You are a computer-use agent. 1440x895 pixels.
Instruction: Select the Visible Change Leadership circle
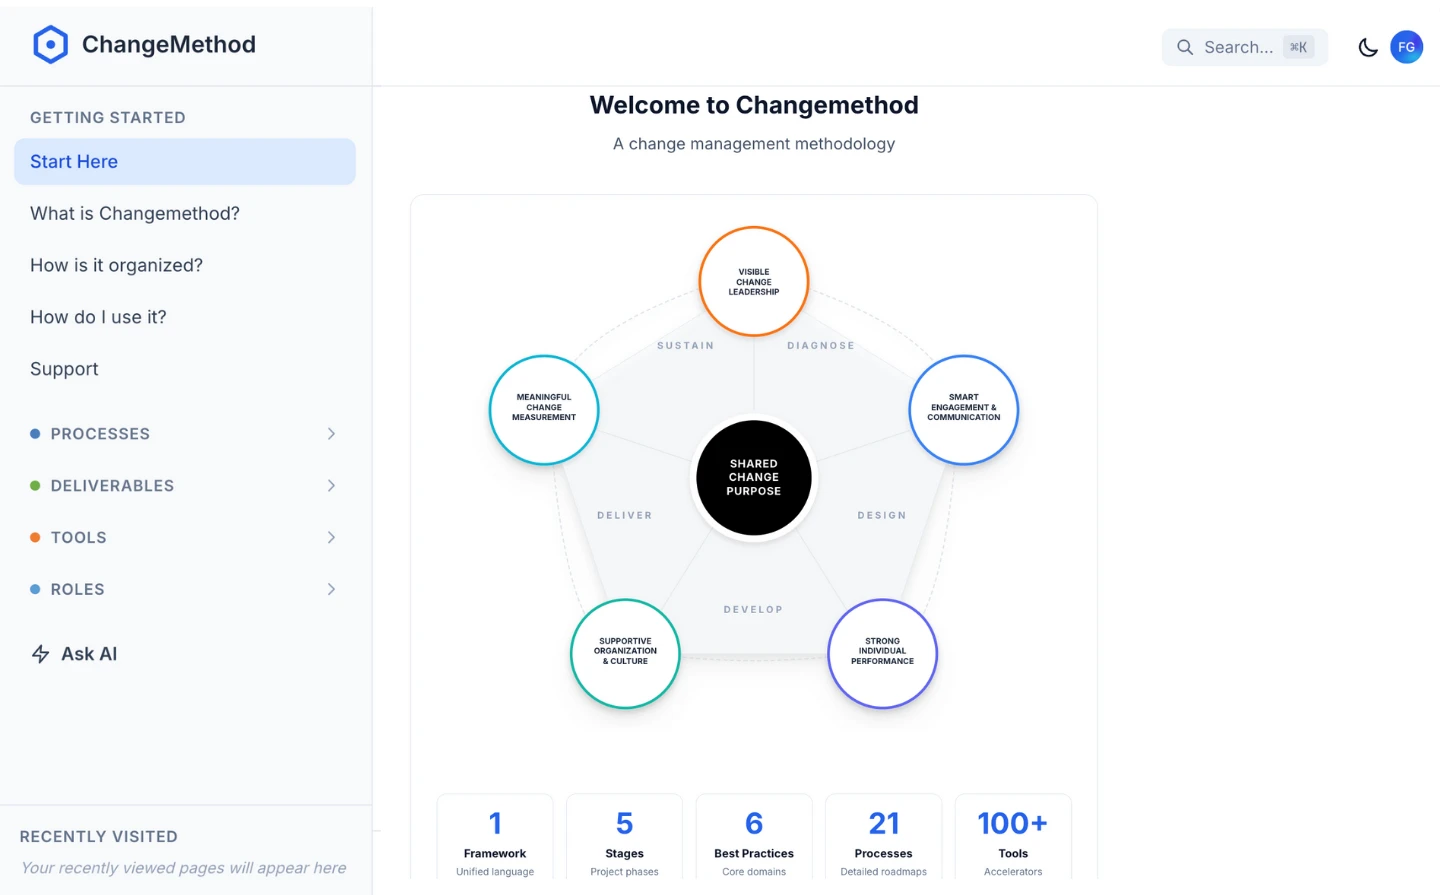coord(754,282)
